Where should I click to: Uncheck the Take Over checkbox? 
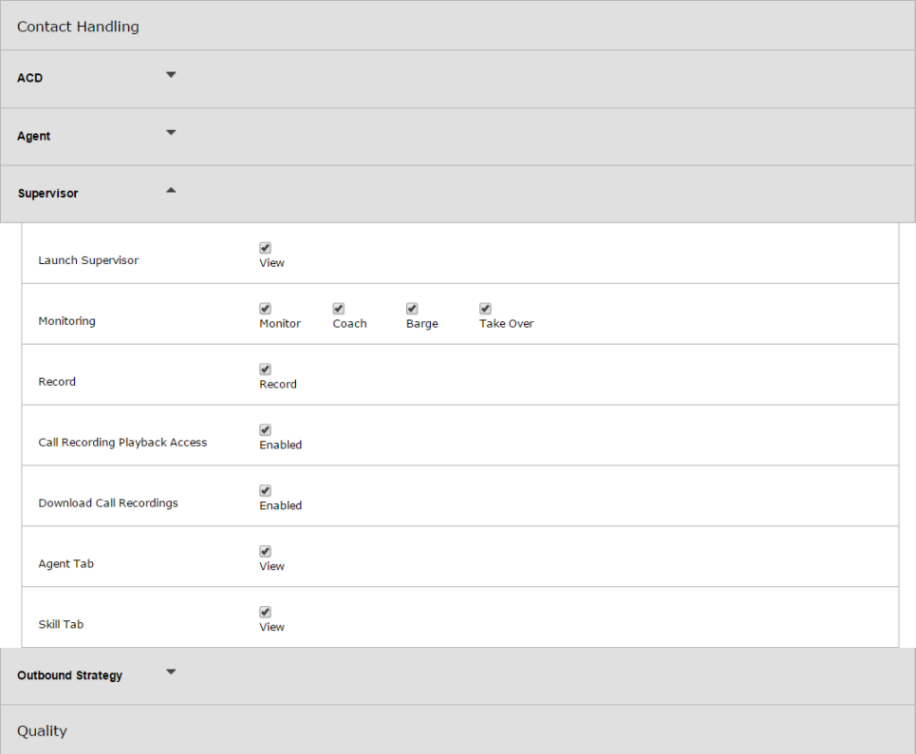tap(485, 308)
